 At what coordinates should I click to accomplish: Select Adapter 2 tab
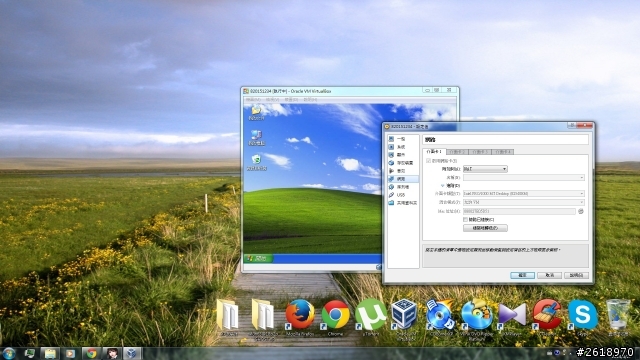458,152
